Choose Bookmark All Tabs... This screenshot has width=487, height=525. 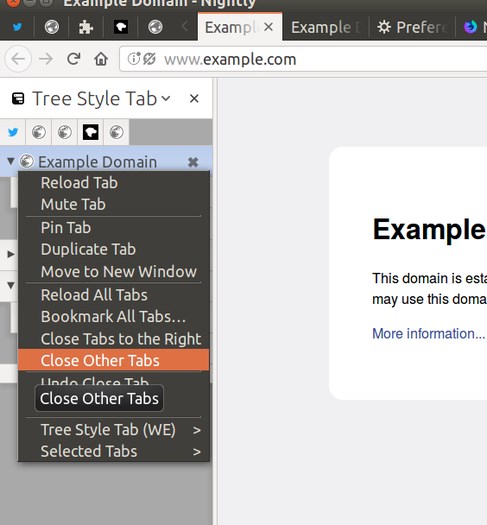click(114, 316)
